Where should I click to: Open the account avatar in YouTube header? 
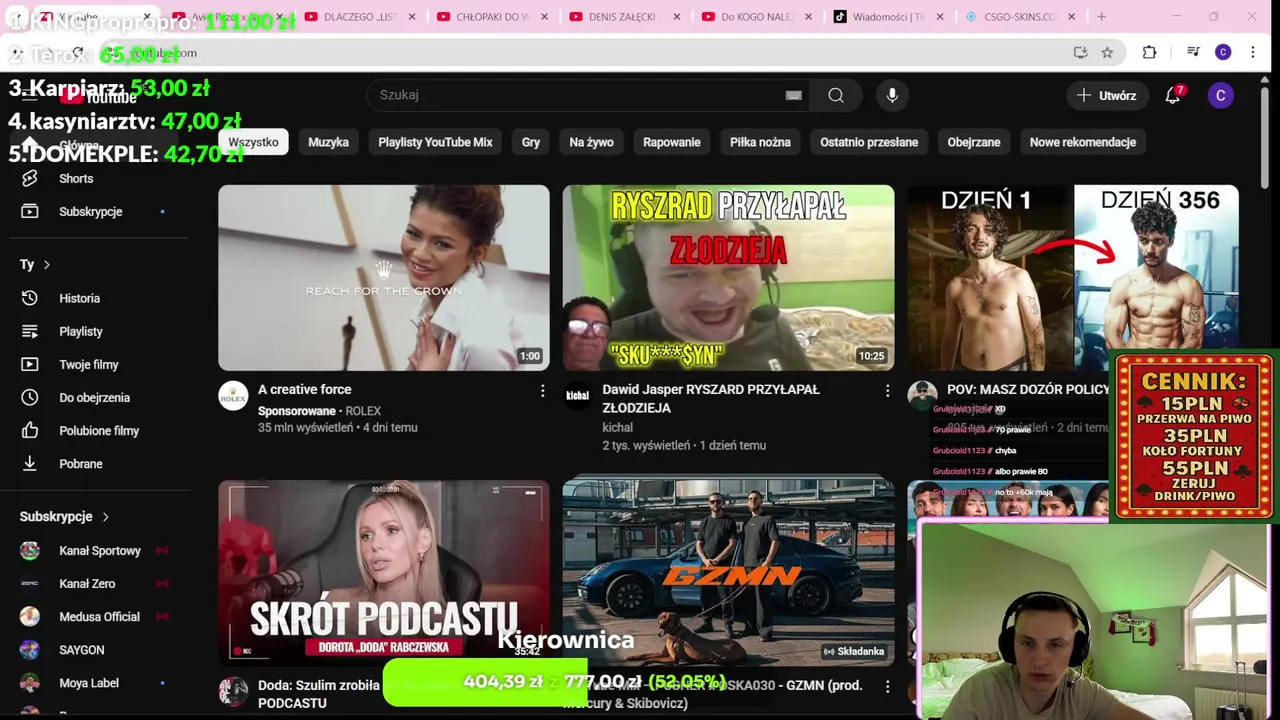tap(1220, 95)
